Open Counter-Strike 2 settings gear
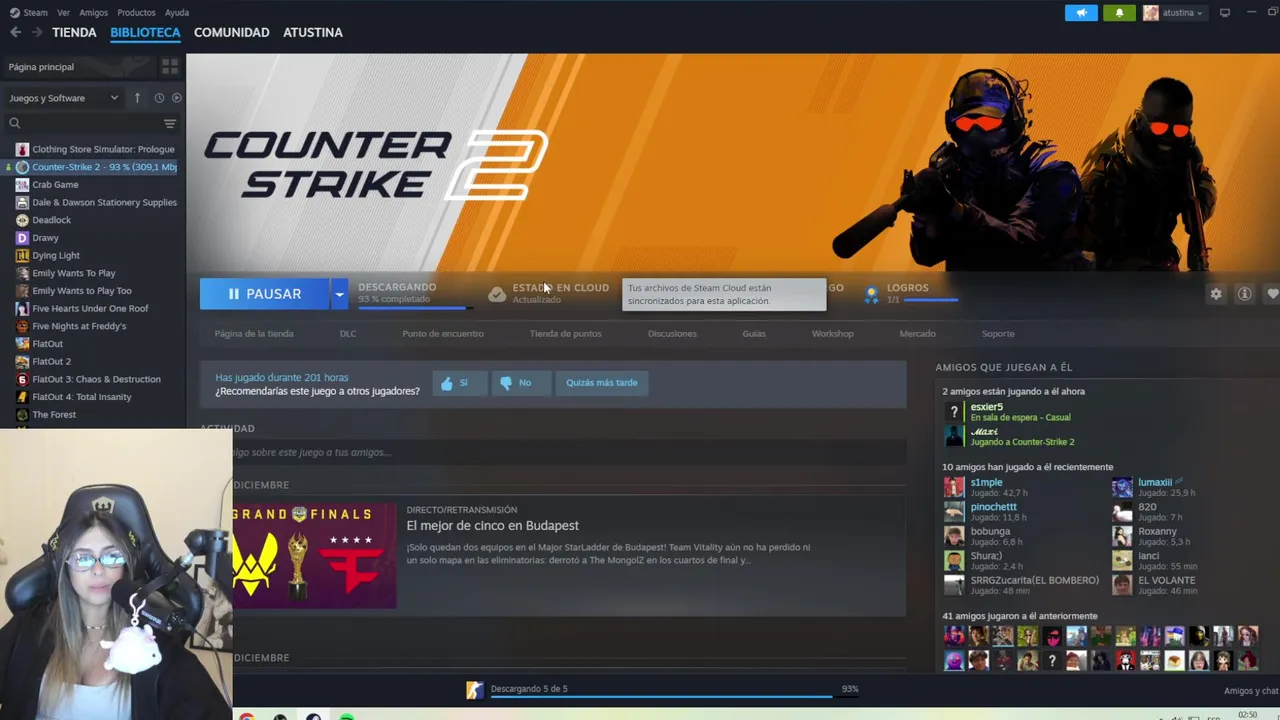 pyautogui.click(x=1216, y=294)
